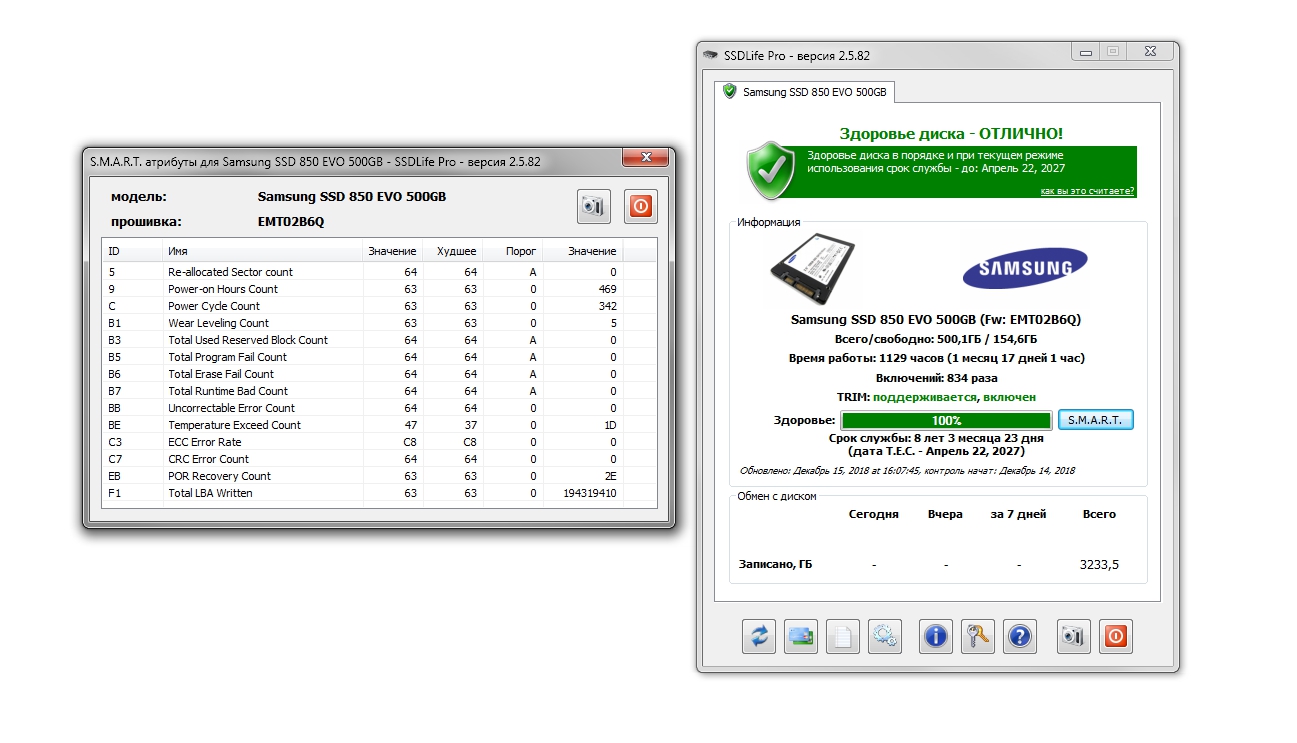Click 'Записано, ГБ' row label
The width and height of the screenshot is (1297, 743).
tap(776, 565)
